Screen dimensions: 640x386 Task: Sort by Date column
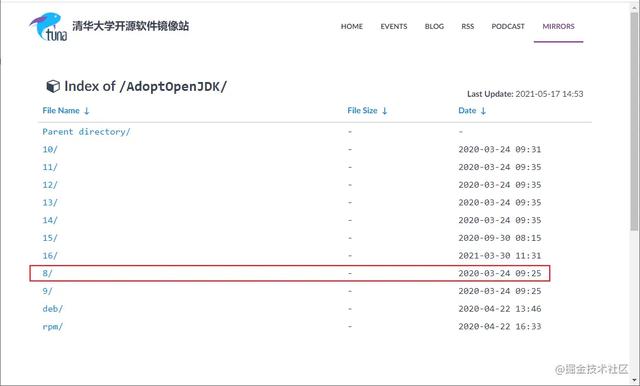(x=472, y=111)
